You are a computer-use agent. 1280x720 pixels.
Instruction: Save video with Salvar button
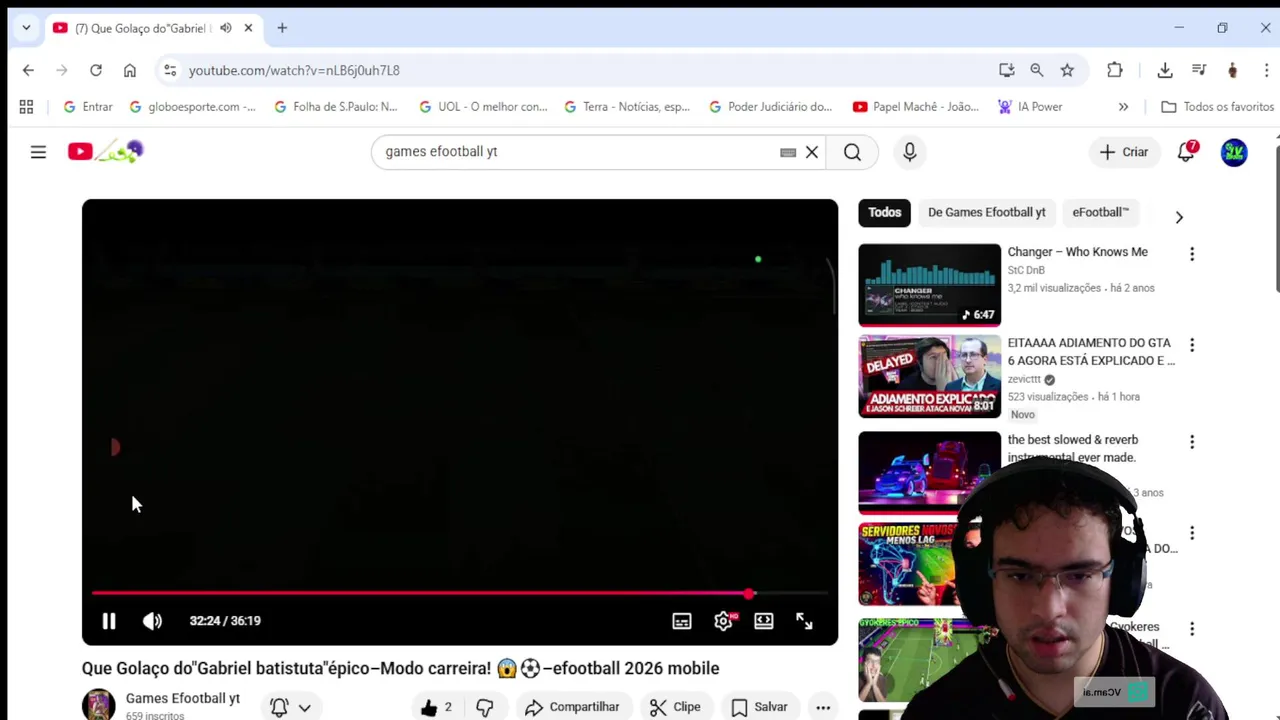pyautogui.click(x=759, y=707)
